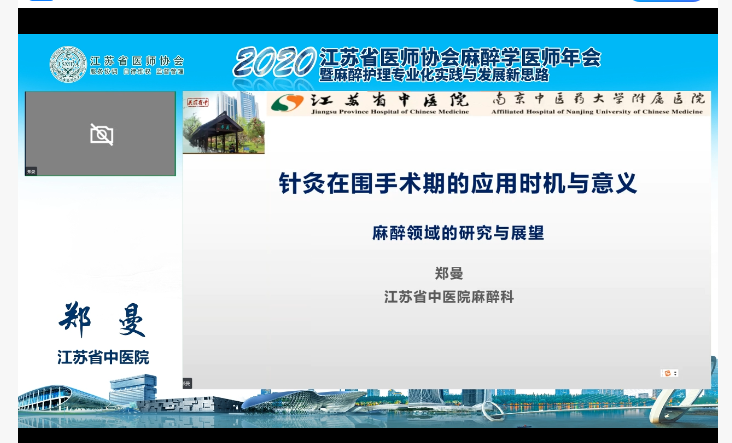Click 江苏省中医院麻醉科 text on the slide

coord(449,297)
